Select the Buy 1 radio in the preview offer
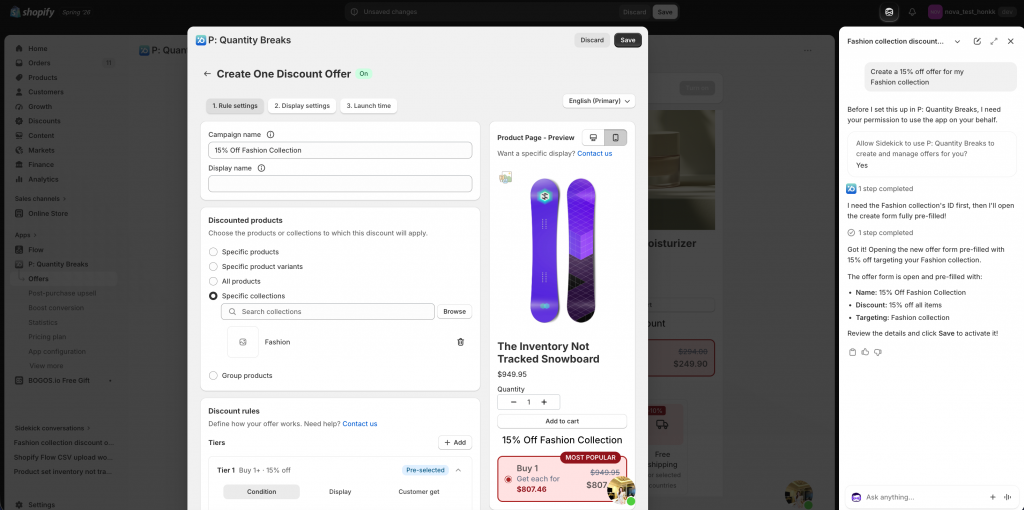 (508, 479)
